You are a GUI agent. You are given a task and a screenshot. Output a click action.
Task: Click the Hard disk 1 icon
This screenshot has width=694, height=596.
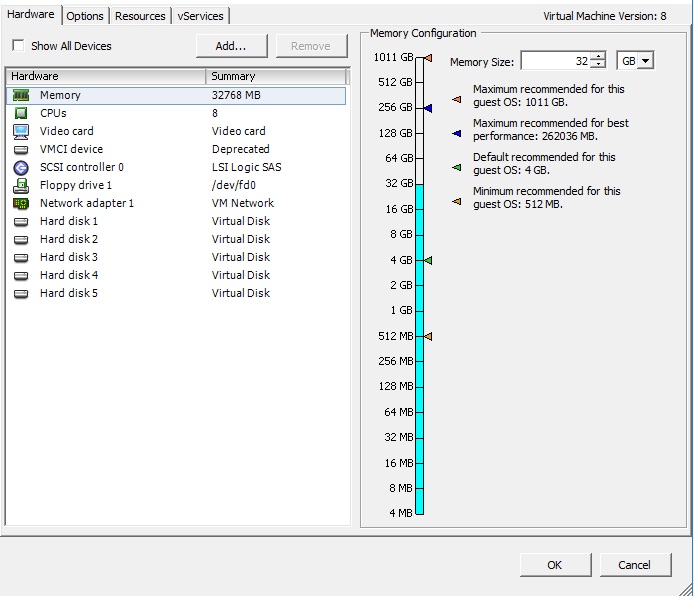click(x=21, y=222)
